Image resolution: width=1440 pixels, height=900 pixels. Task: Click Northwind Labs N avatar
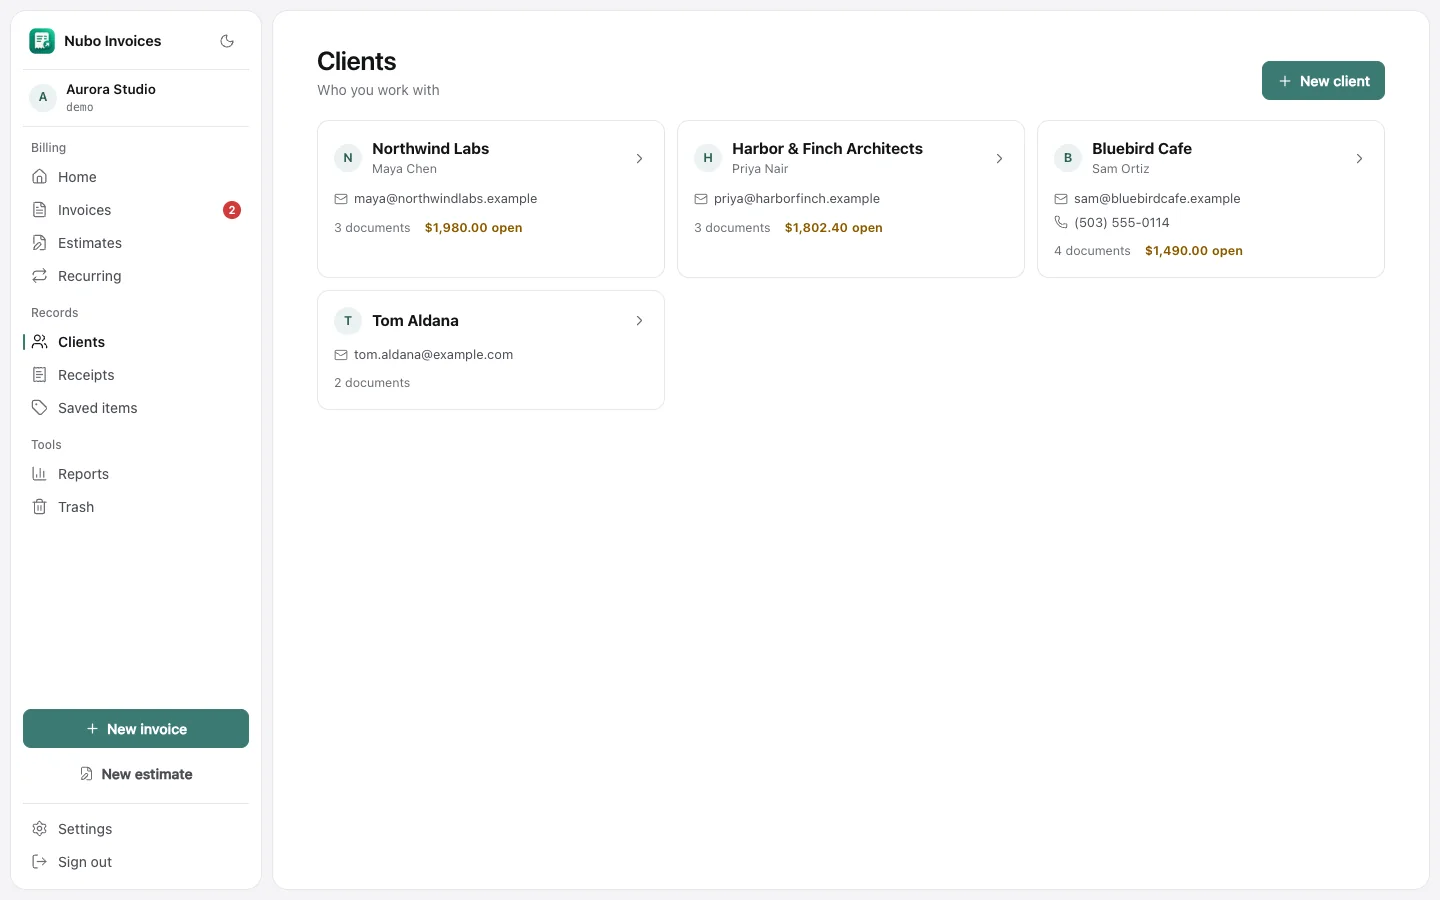point(348,158)
